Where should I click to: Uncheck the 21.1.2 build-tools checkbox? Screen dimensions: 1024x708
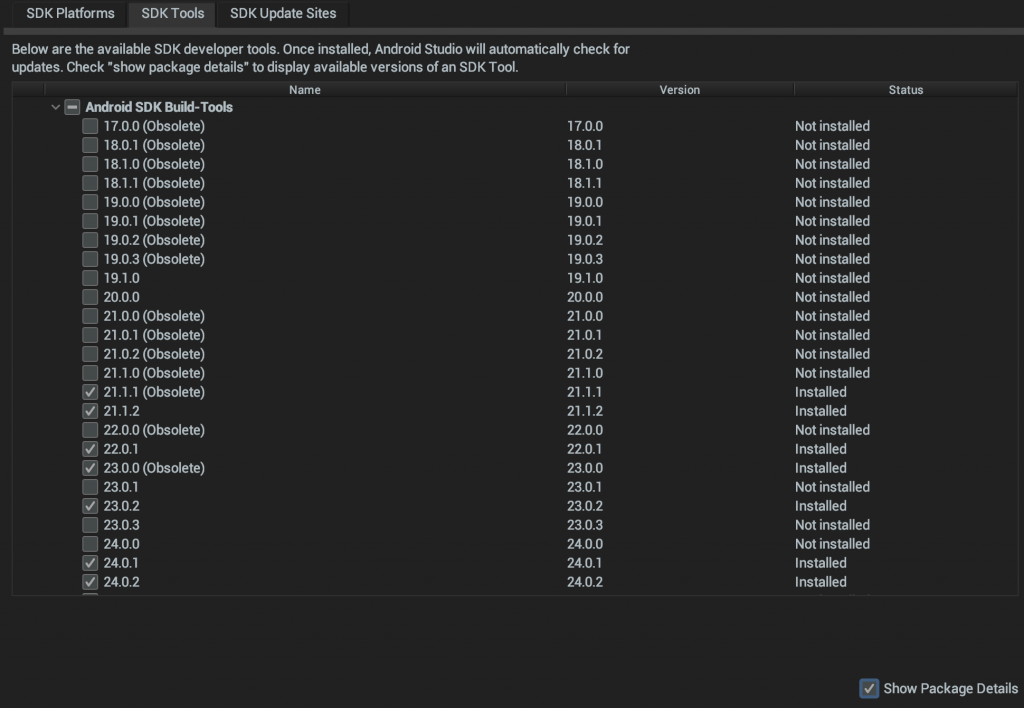[x=90, y=411]
